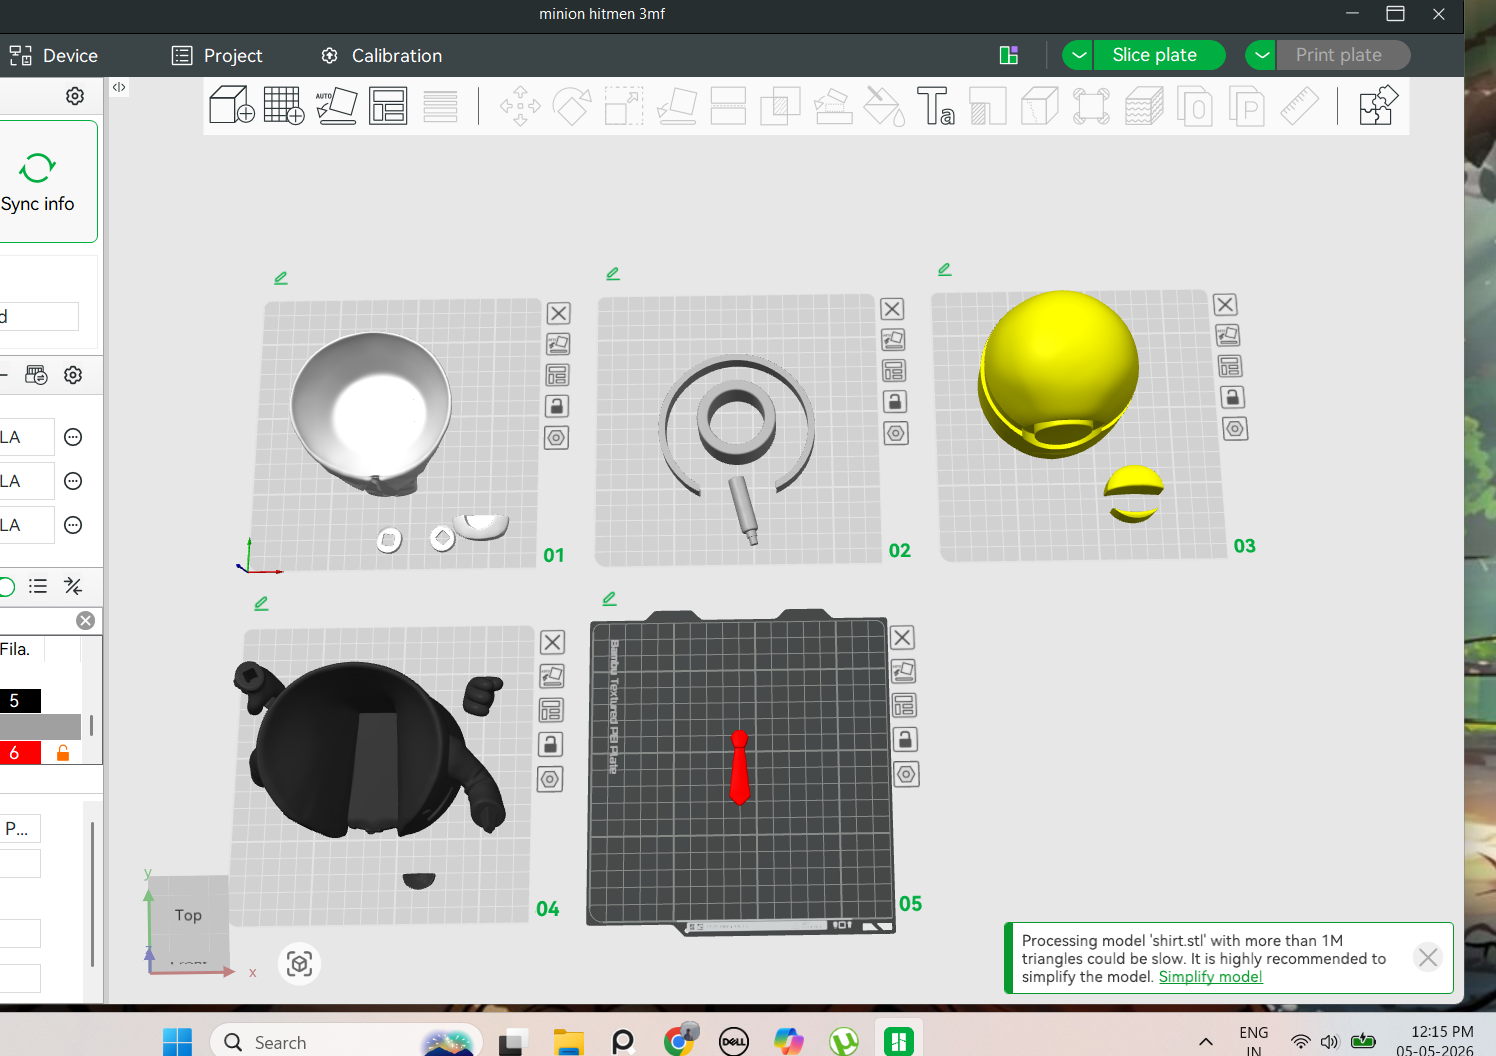Image resolution: width=1496 pixels, height=1056 pixels.
Task: Open the Calibration tab
Action: click(x=381, y=56)
